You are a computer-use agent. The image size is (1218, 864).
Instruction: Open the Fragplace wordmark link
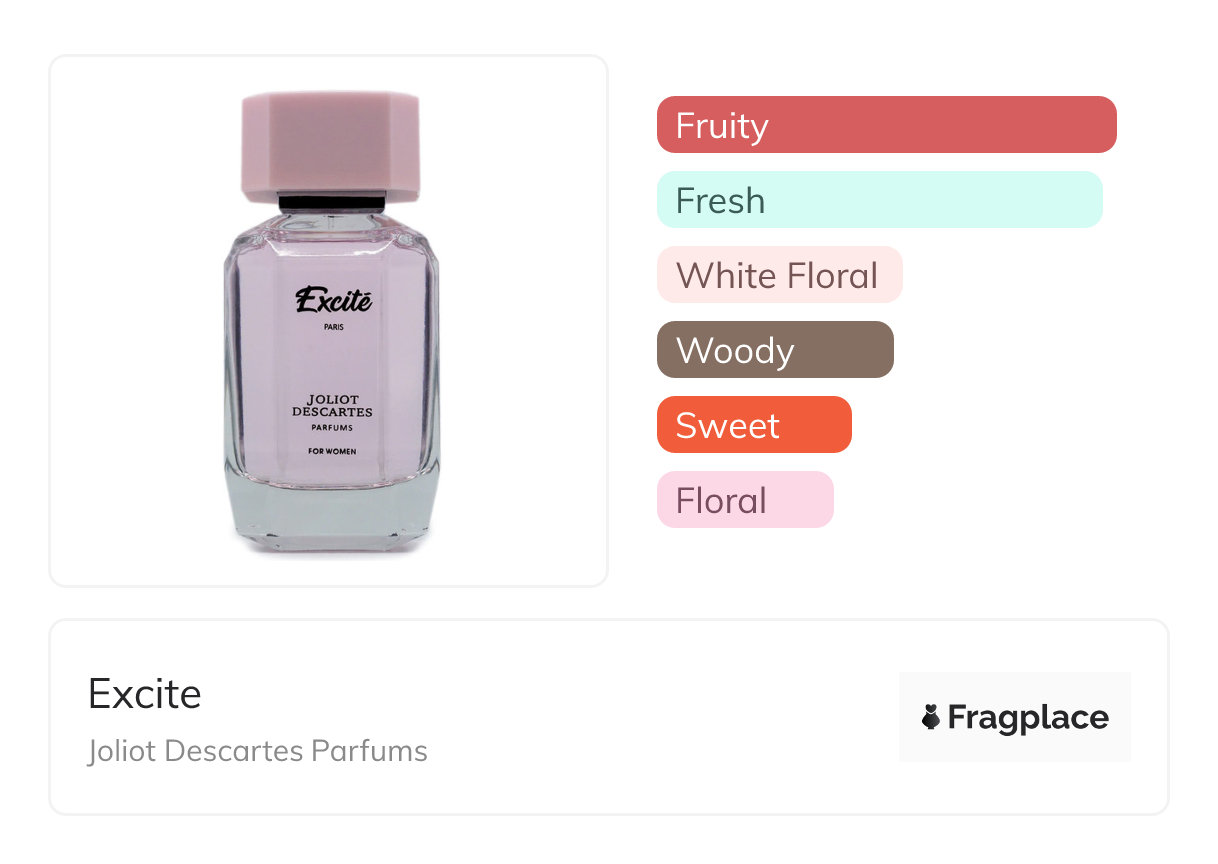[1027, 717]
